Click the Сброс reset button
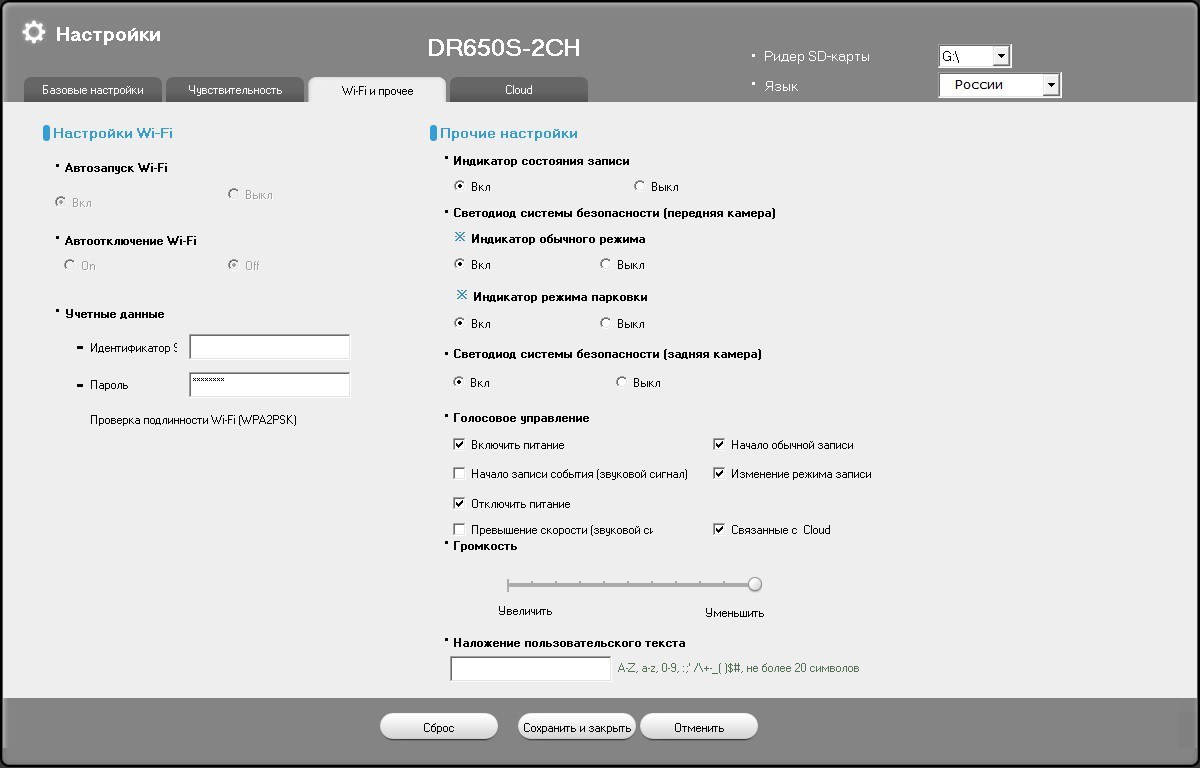The width and height of the screenshot is (1200, 768). click(439, 727)
